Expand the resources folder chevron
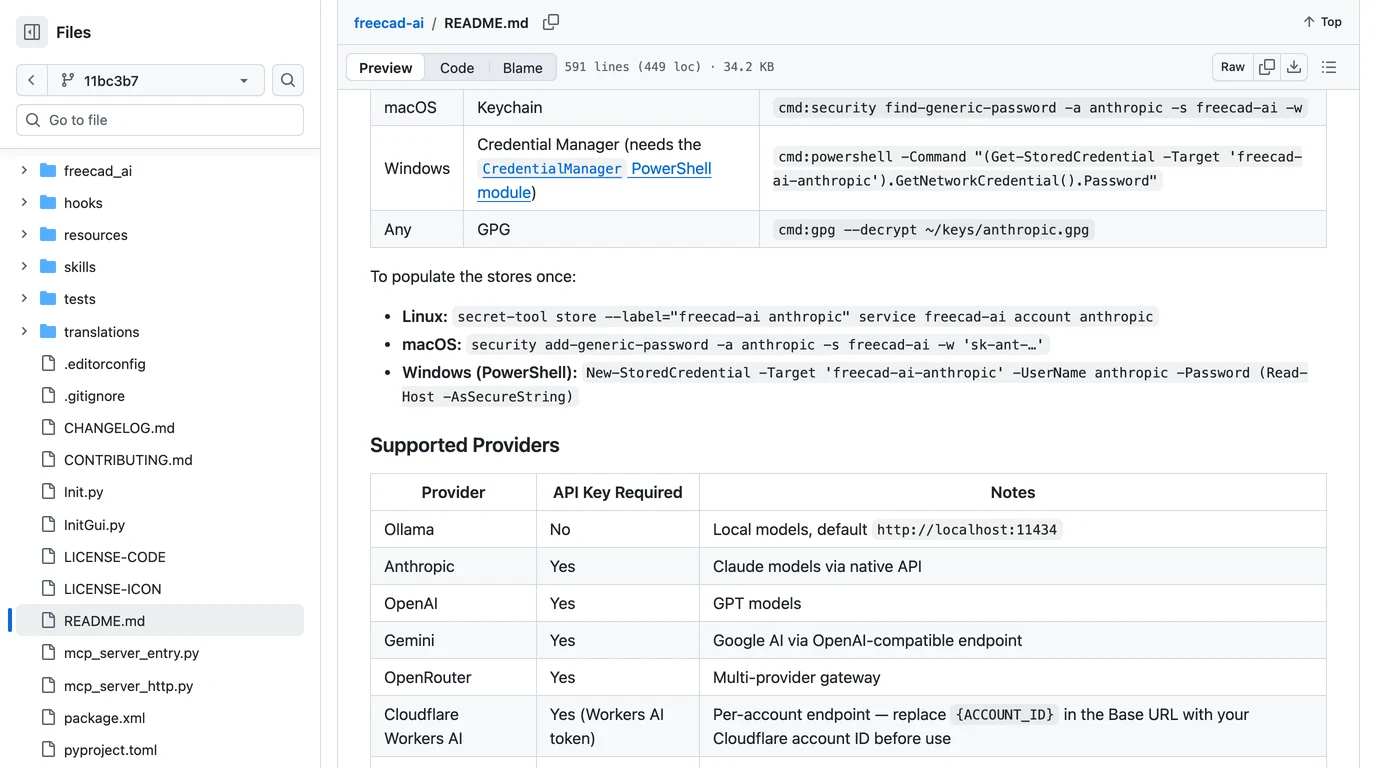 (24, 235)
